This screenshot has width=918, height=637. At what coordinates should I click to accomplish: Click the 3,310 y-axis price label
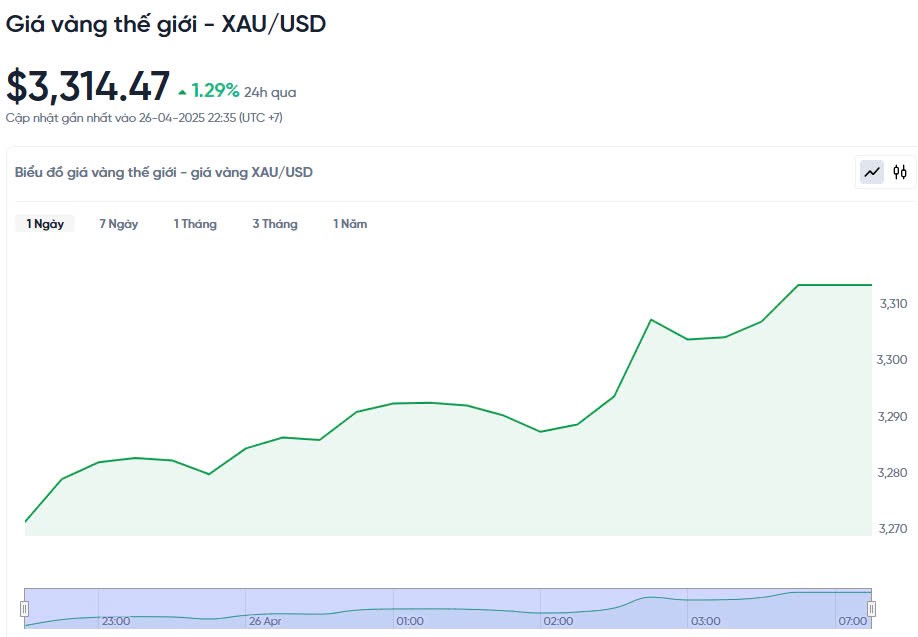pyautogui.click(x=893, y=304)
